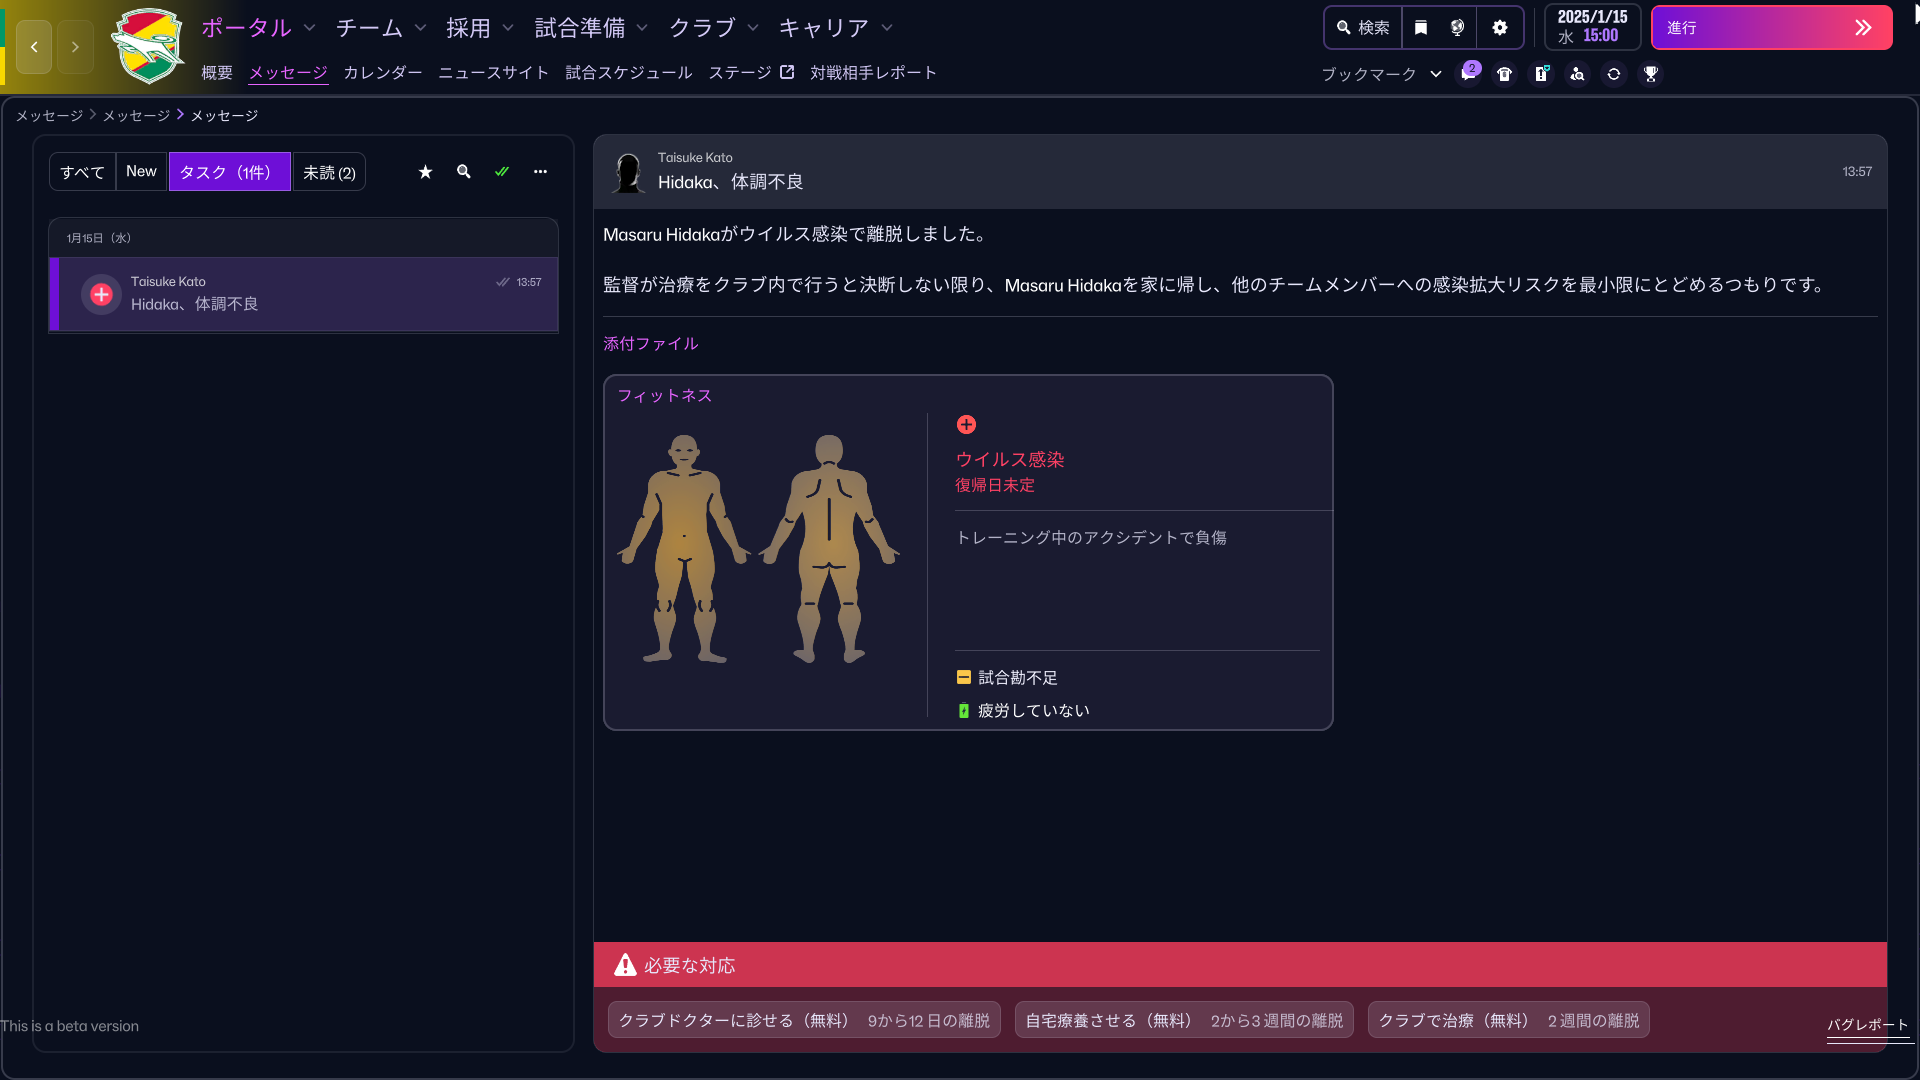Toggle starred messages filter
The width and height of the screenshot is (1920, 1080).
point(425,172)
